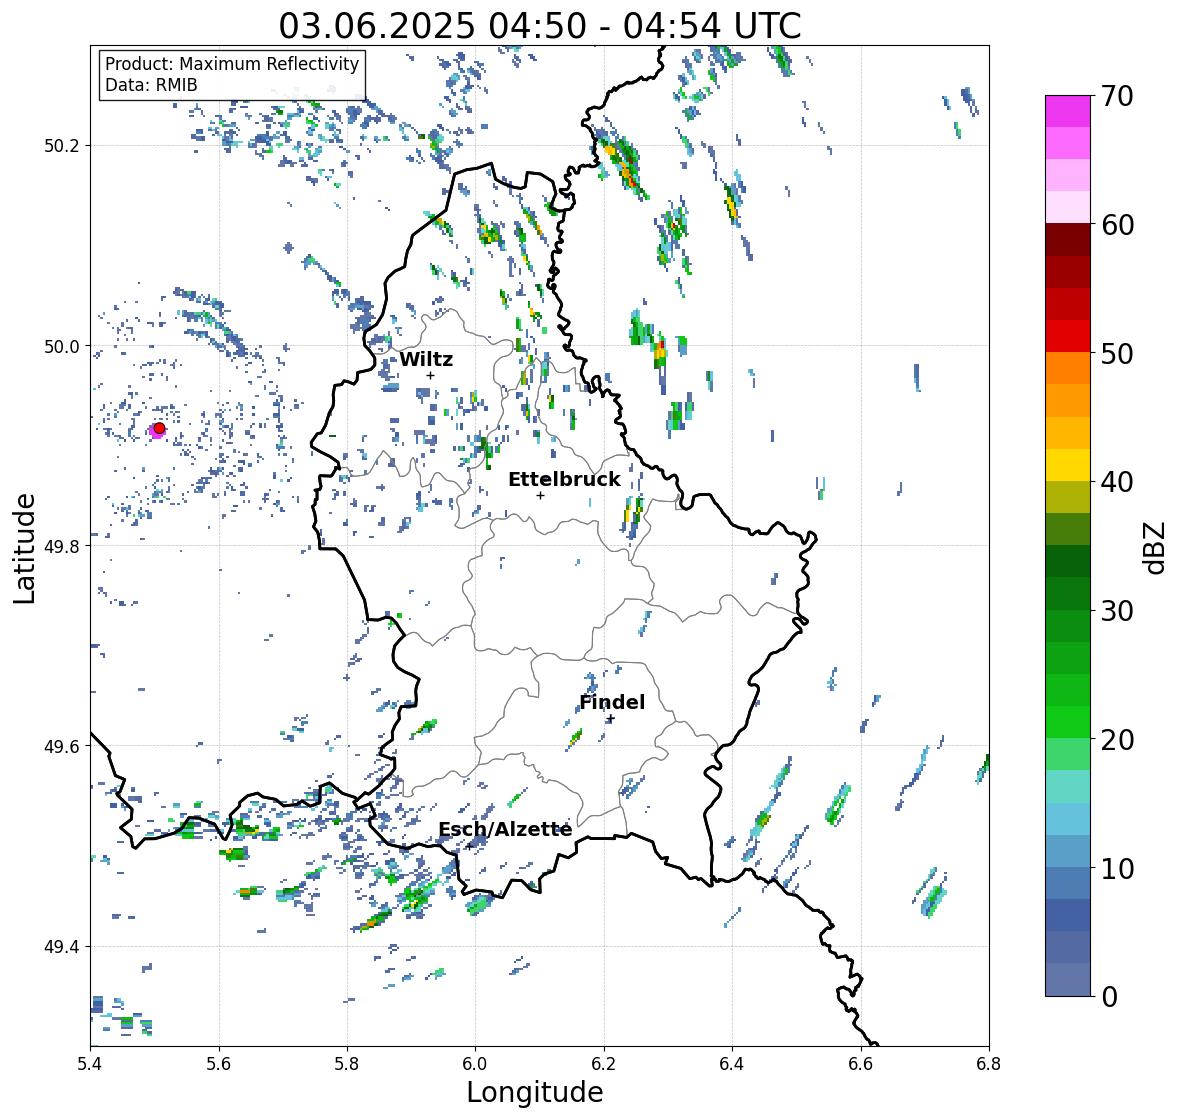Click the plus marker below the Findel label
The image size is (1179, 1117).
pyautogui.click(x=611, y=719)
